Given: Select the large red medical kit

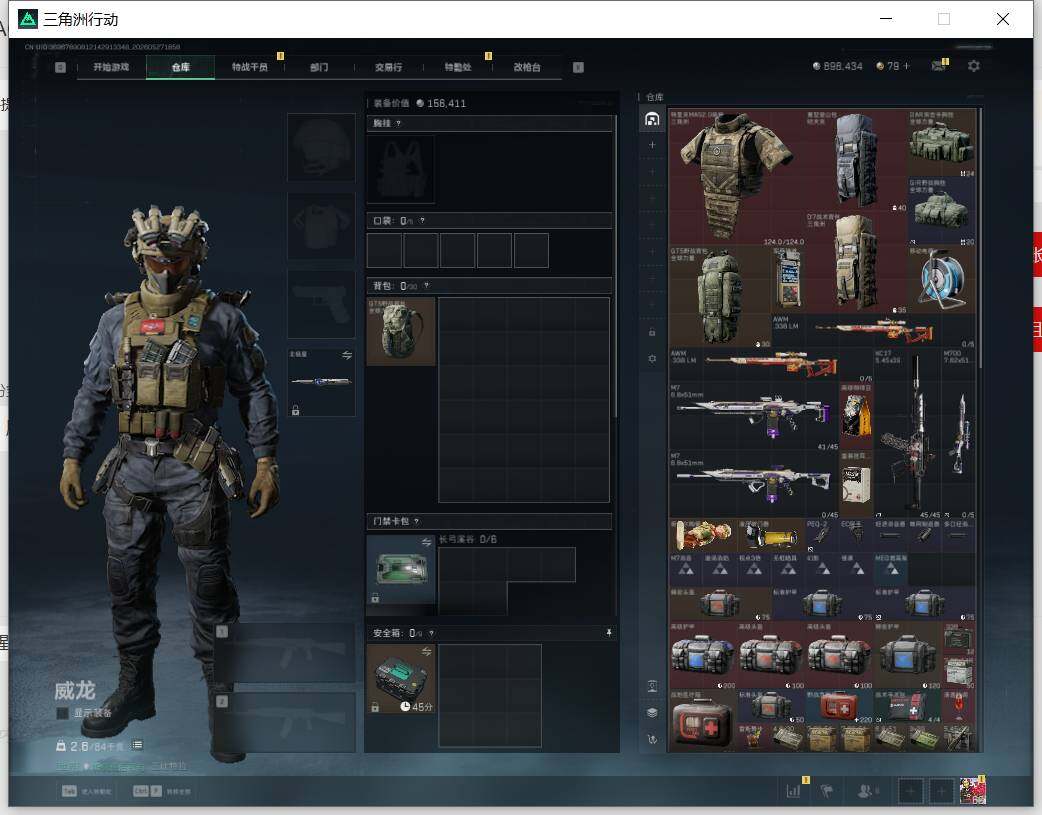Looking at the screenshot, I should click(702, 721).
